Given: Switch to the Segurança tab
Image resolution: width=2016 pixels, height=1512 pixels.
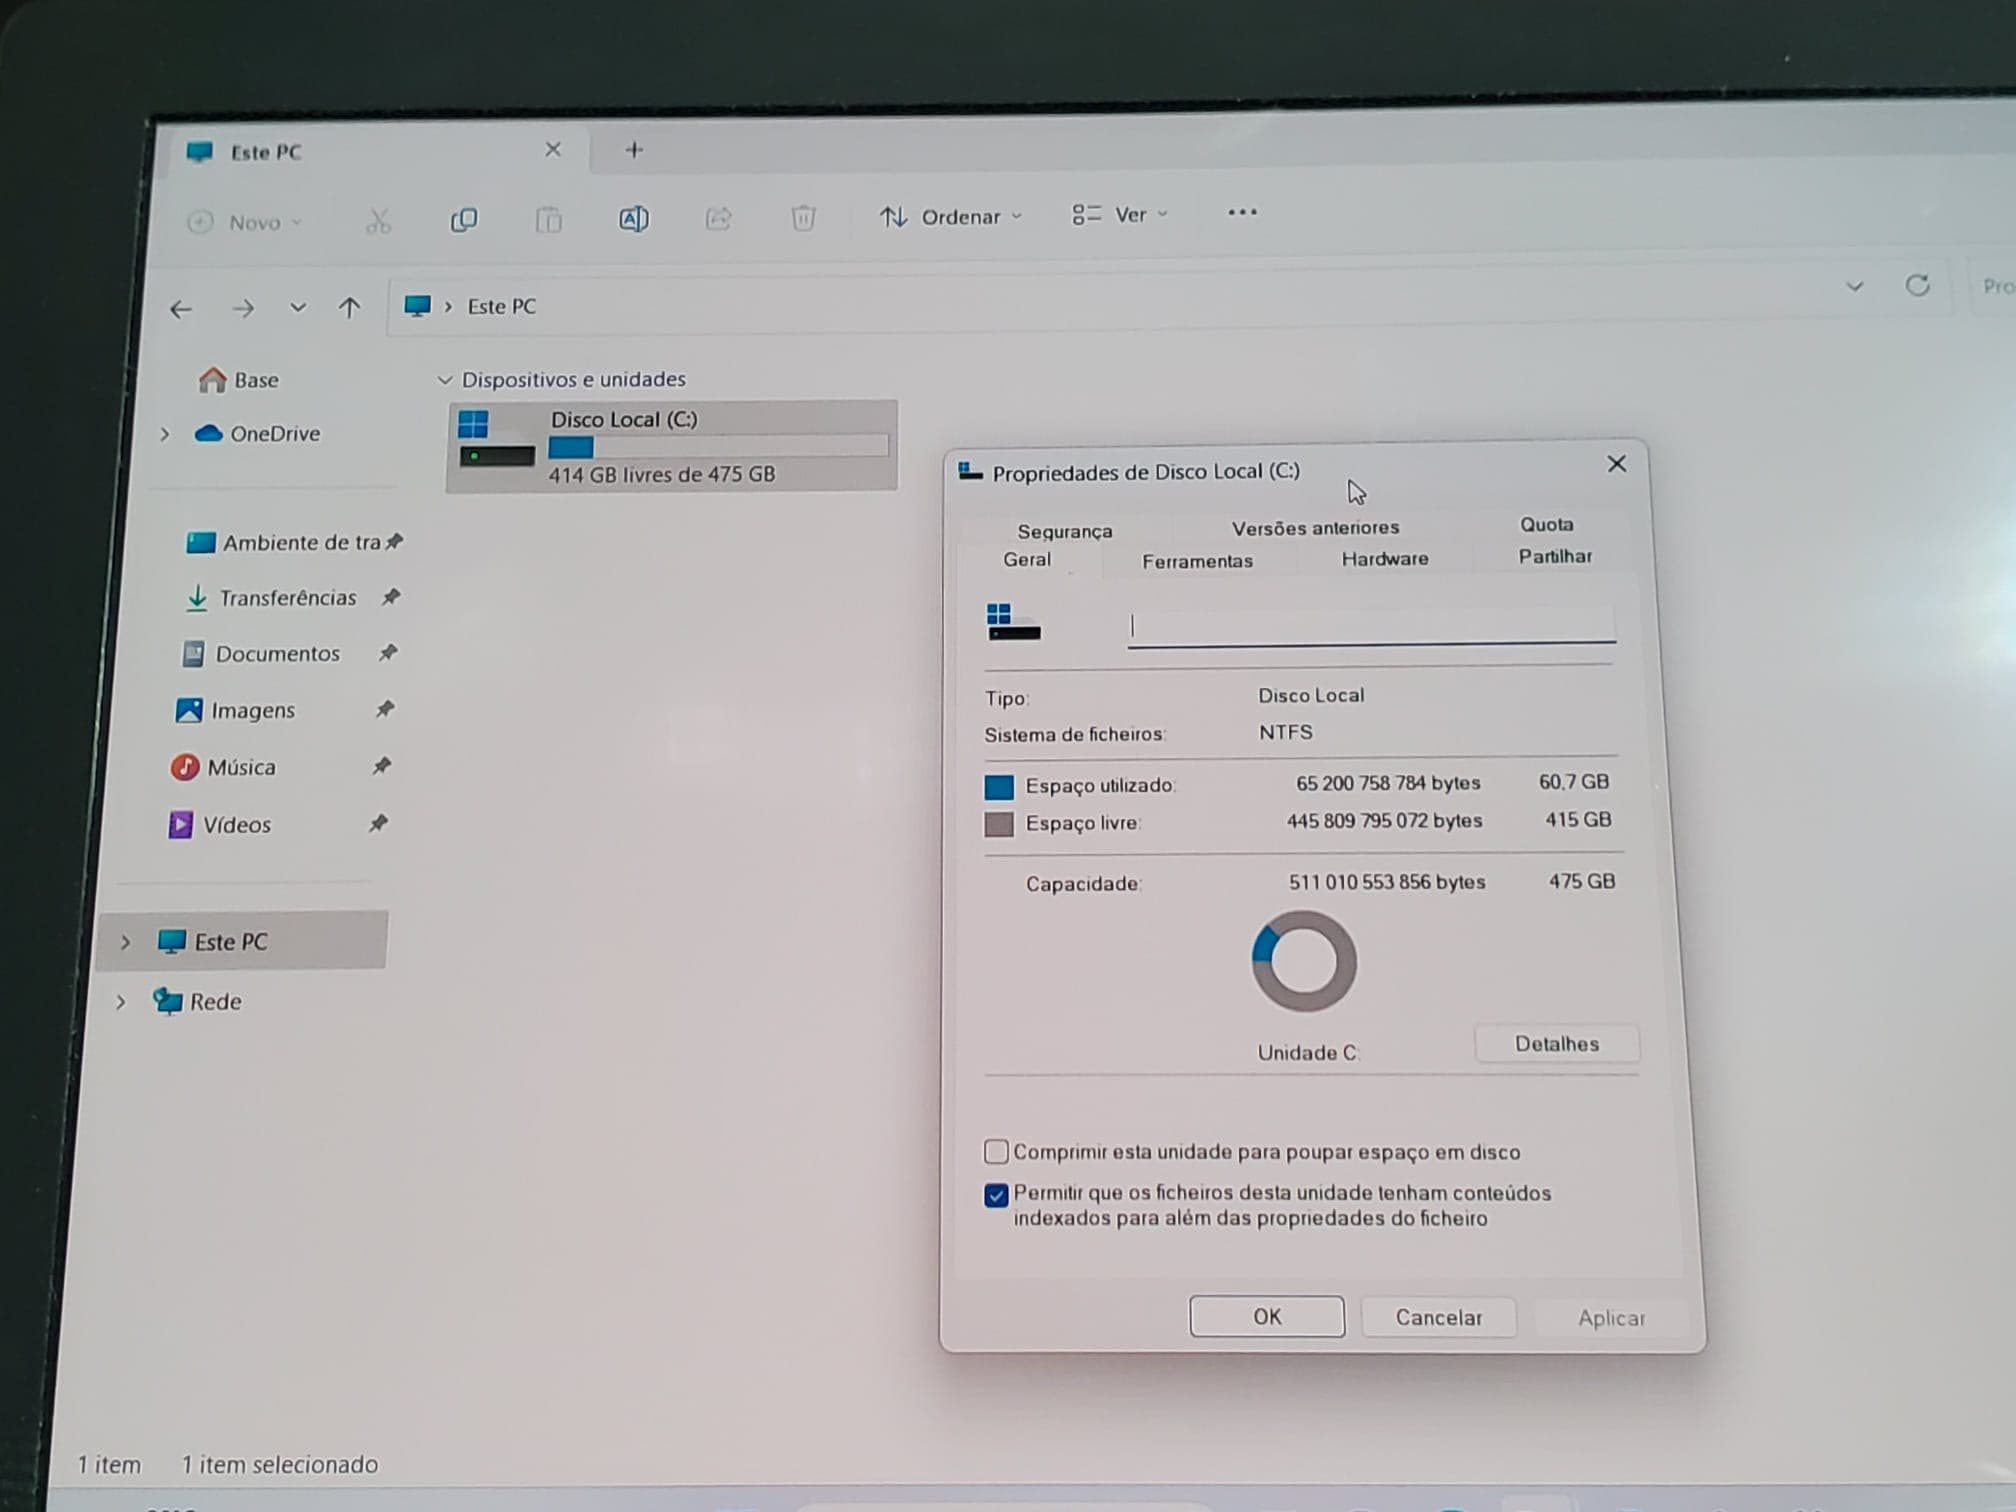Looking at the screenshot, I should 1064,531.
